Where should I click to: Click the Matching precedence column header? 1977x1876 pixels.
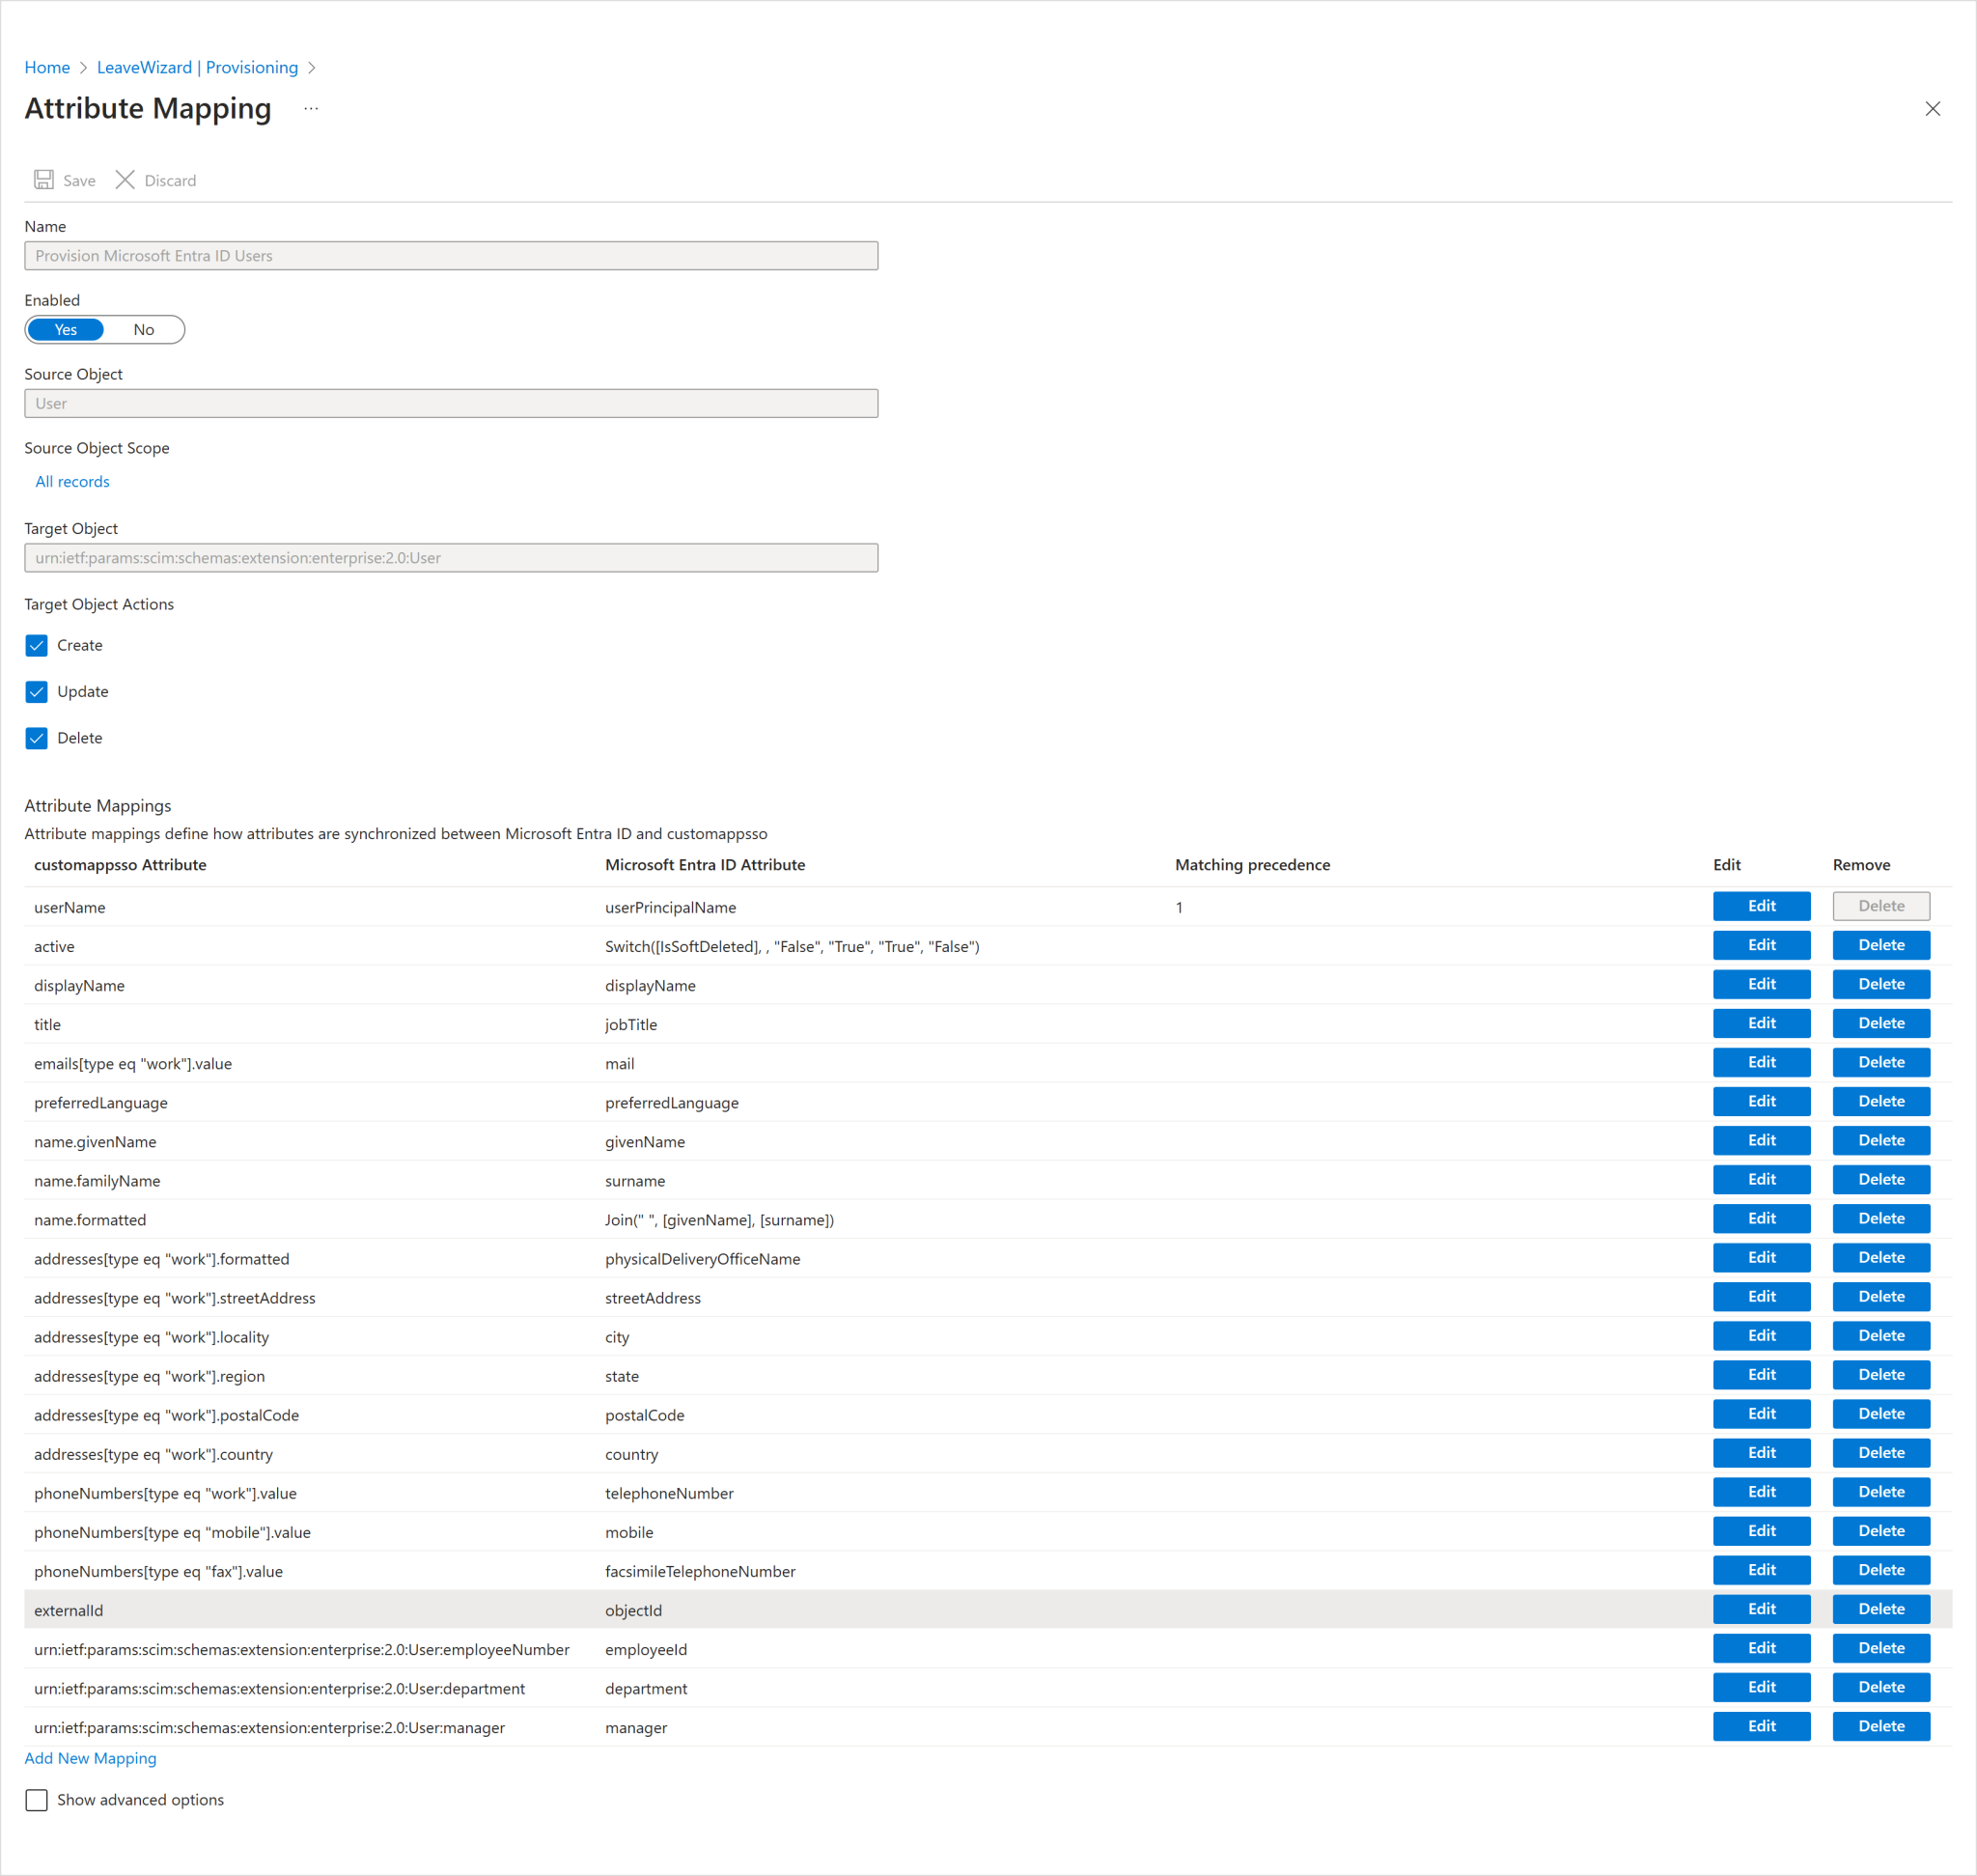1252,865
